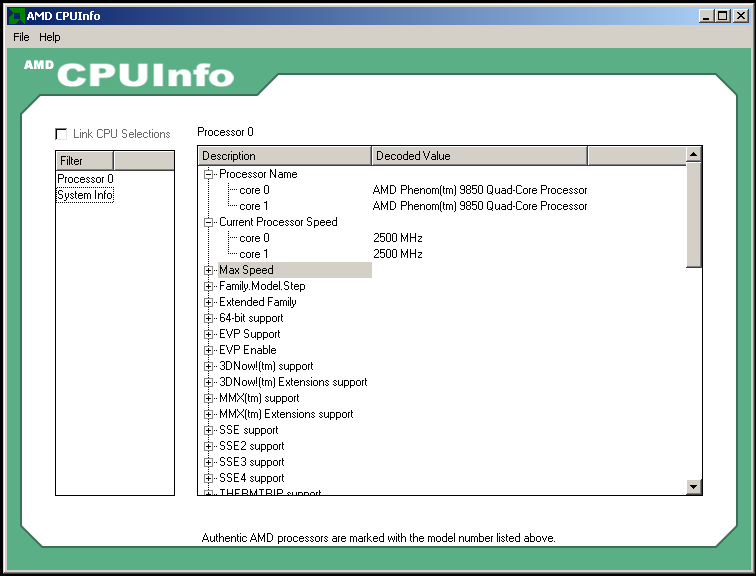Screen dimensions: 756x576
Task: Expand the MMX(tm) support node
Action: click(208, 398)
